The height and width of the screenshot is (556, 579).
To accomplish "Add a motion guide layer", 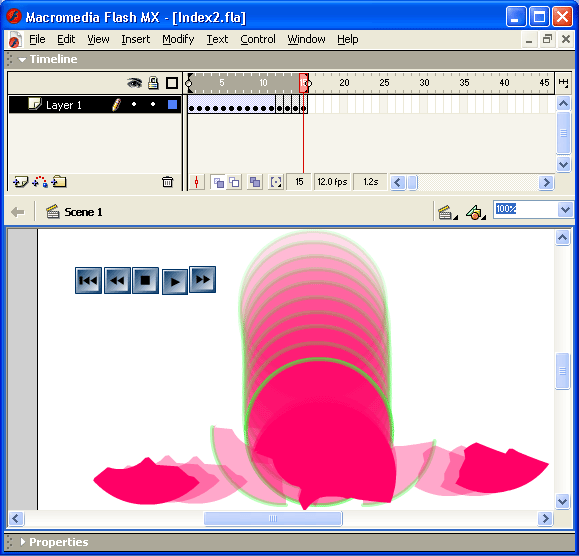I will [x=40, y=182].
